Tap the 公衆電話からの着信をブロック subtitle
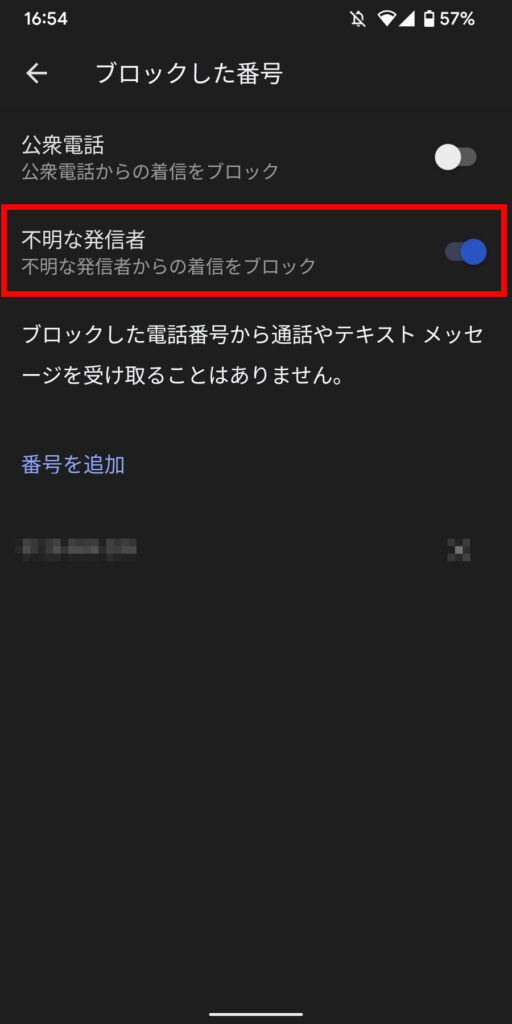The width and height of the screenshot is (512, 1024). click(150, 172)
